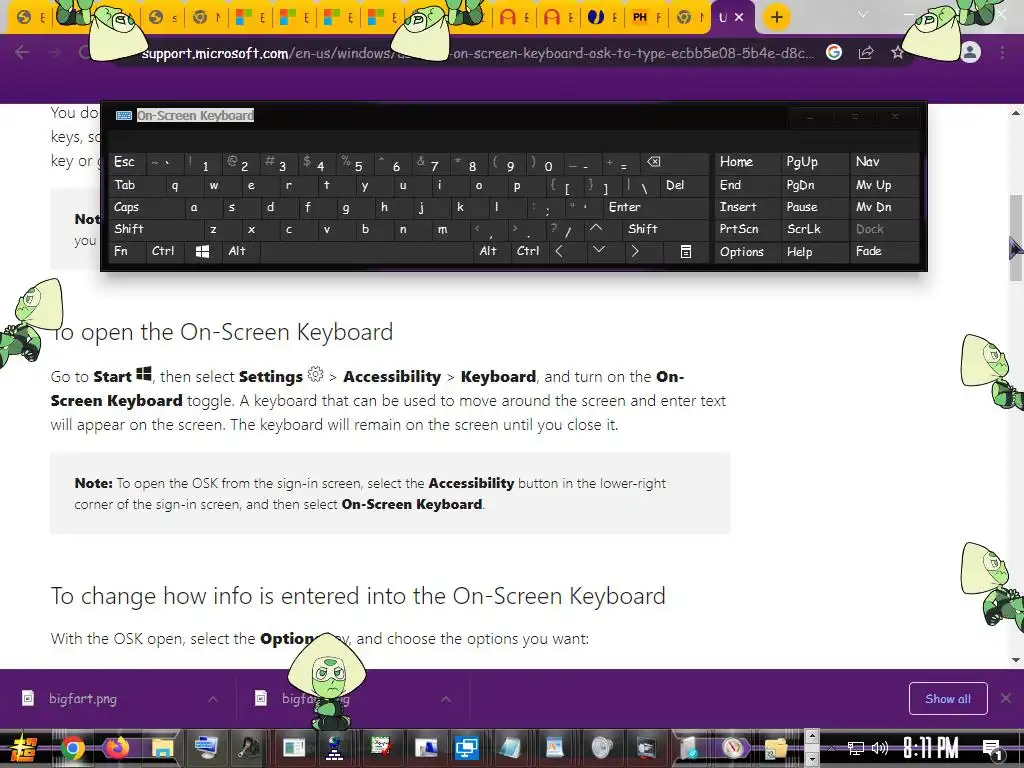Click the Mv Up key on the keyboard
This screenshot has height=768, width=1024.
pyautogui.click(x=884, y=185)
